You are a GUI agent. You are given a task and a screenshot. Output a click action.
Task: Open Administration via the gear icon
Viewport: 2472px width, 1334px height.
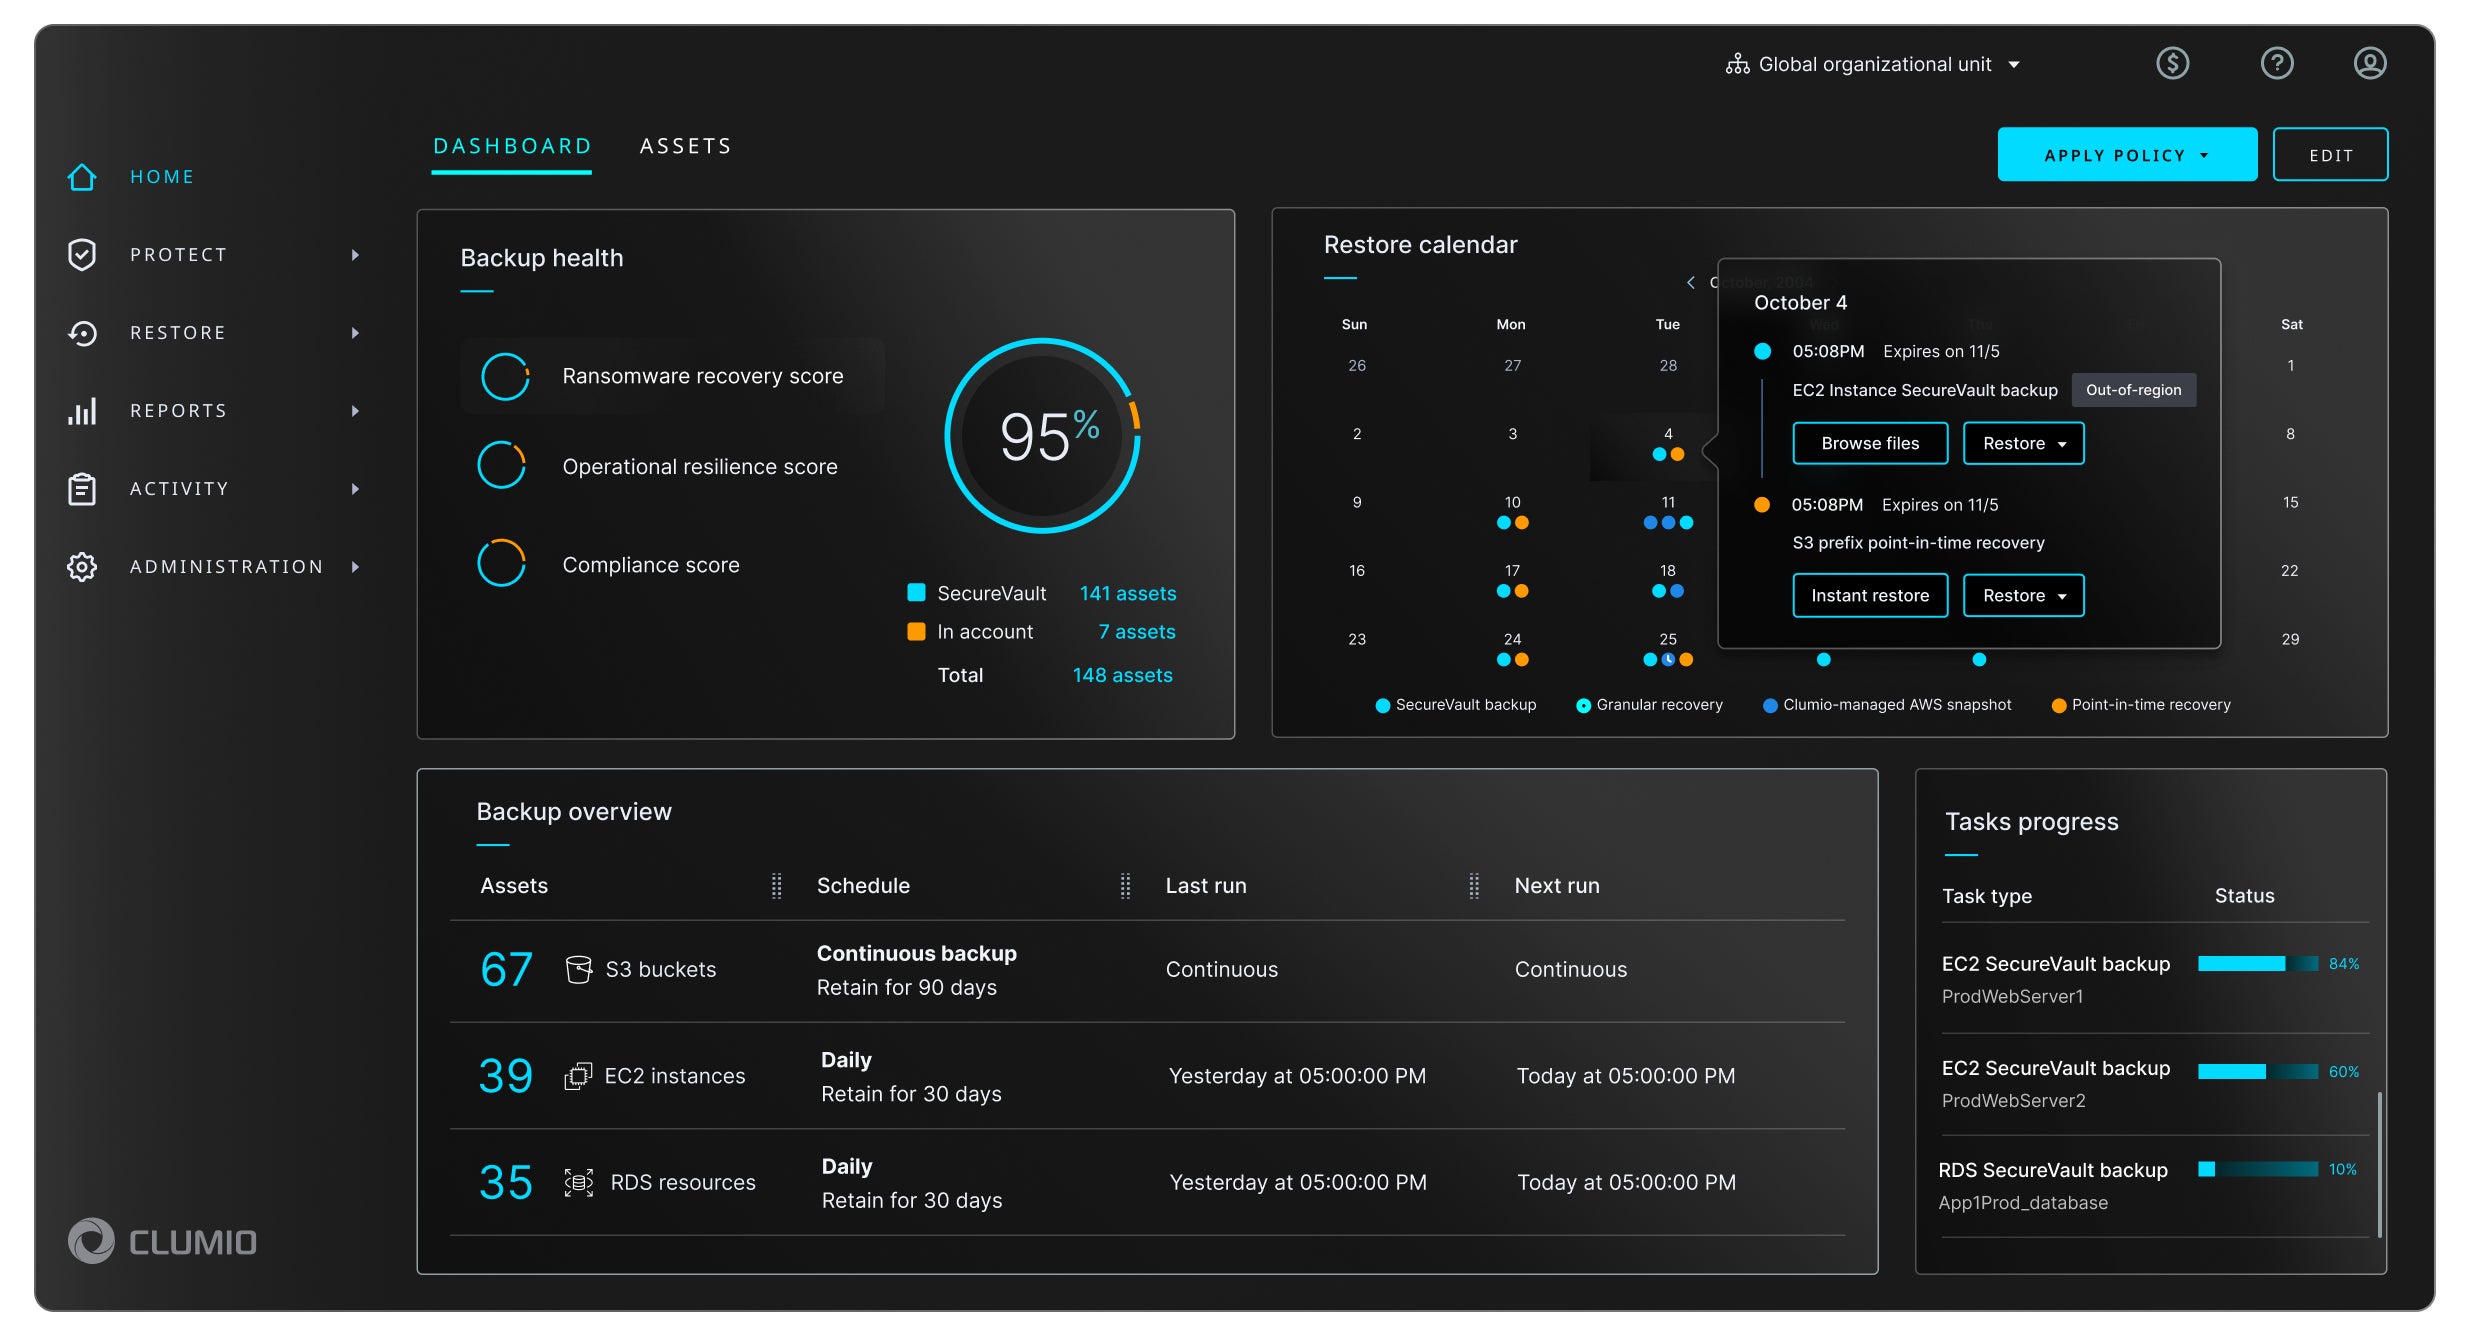(x=81, y=566)
